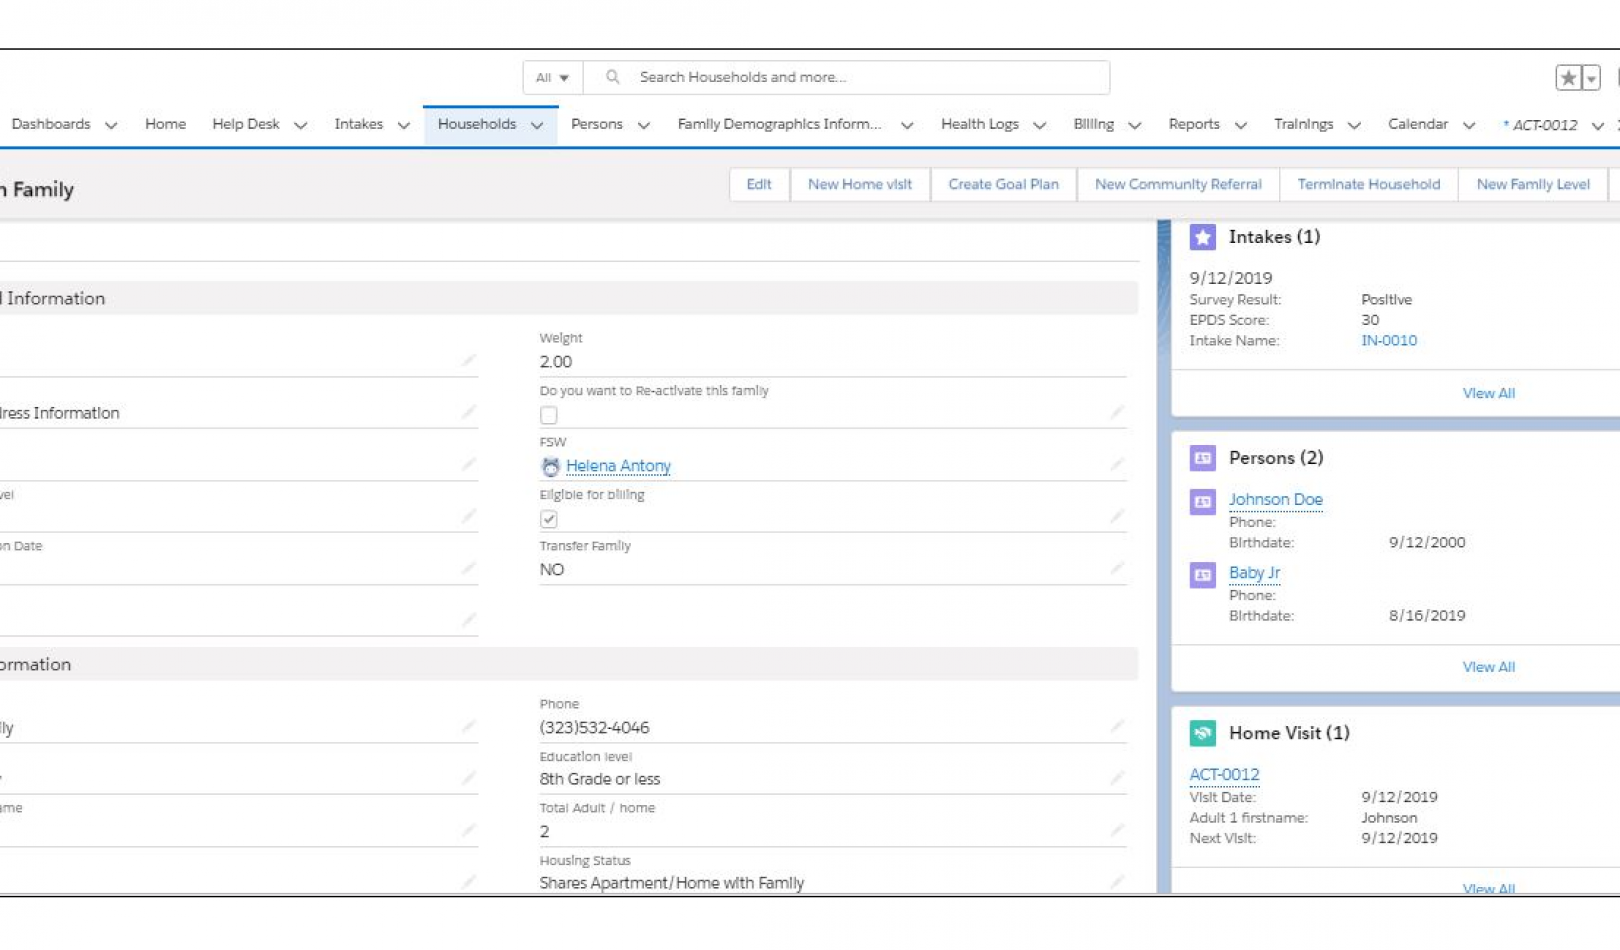Click the Terminate Household button

tap(1369, 184)
